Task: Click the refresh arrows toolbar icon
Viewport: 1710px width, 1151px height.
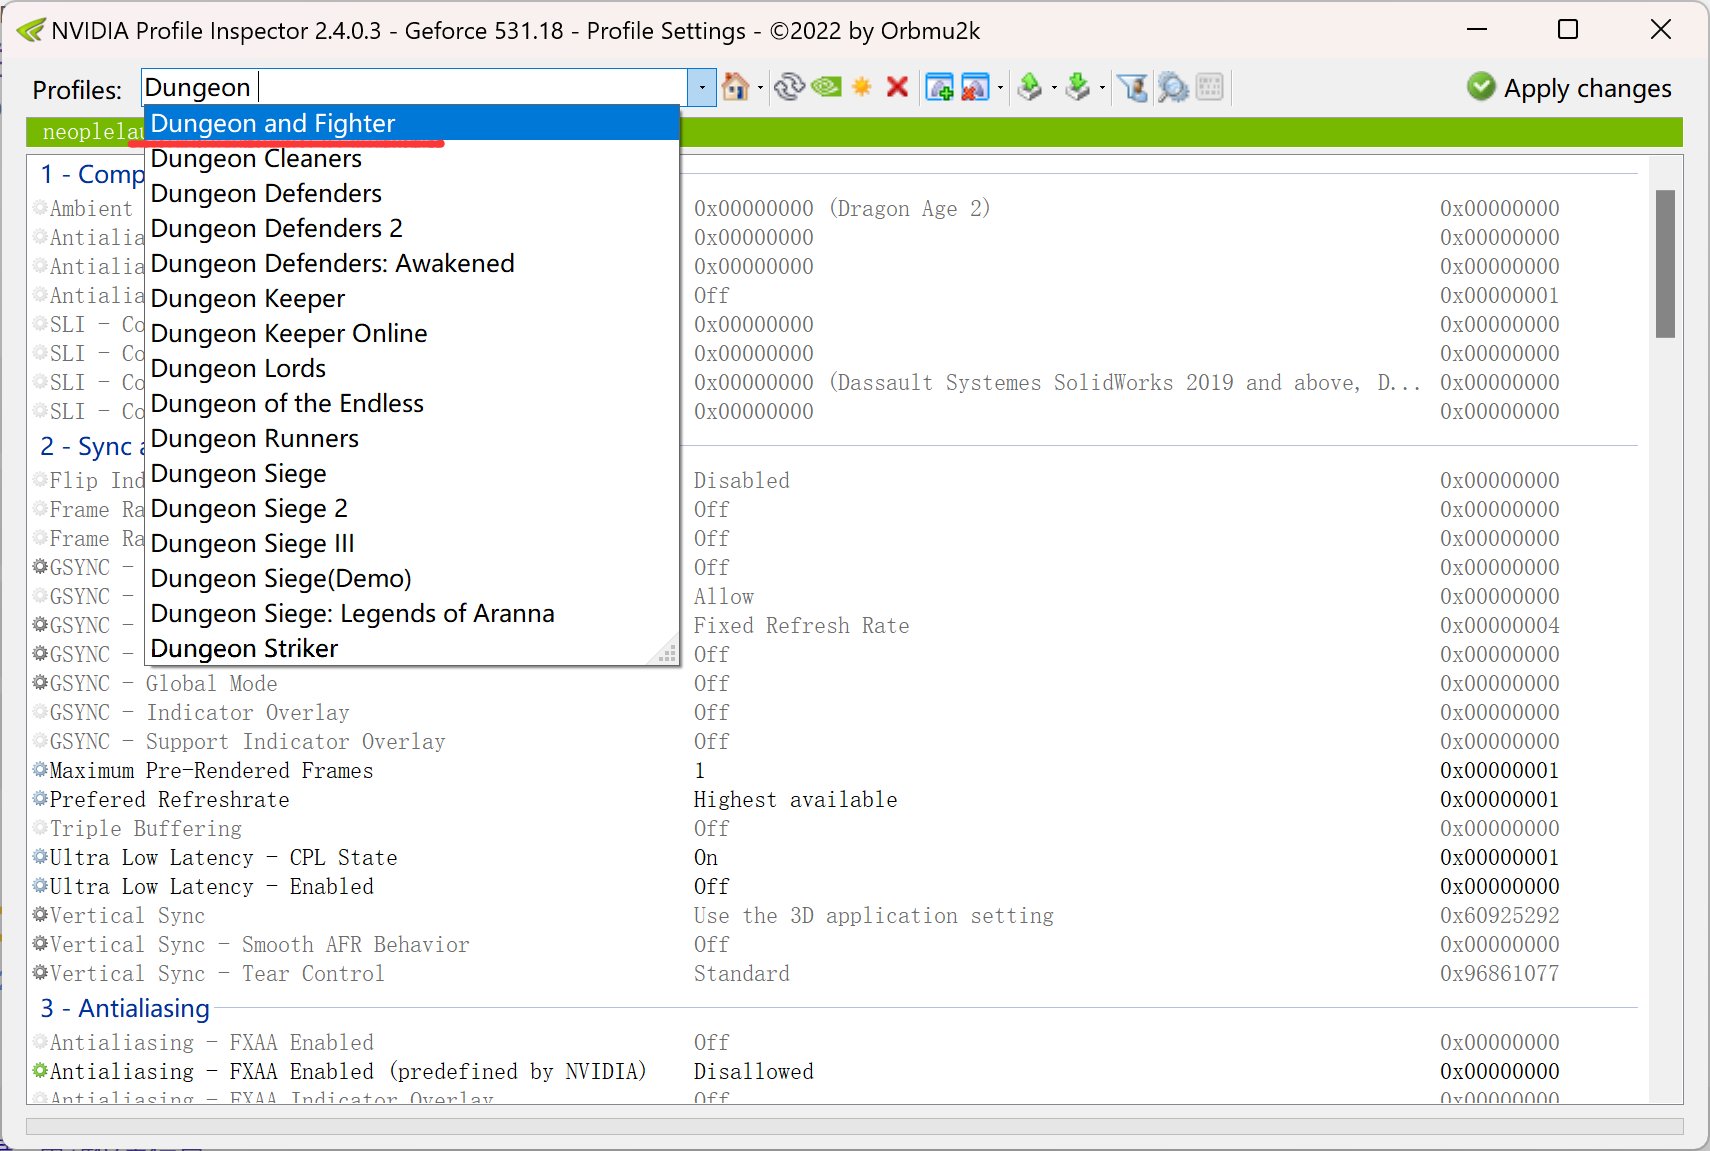Action: click(789, 88)
